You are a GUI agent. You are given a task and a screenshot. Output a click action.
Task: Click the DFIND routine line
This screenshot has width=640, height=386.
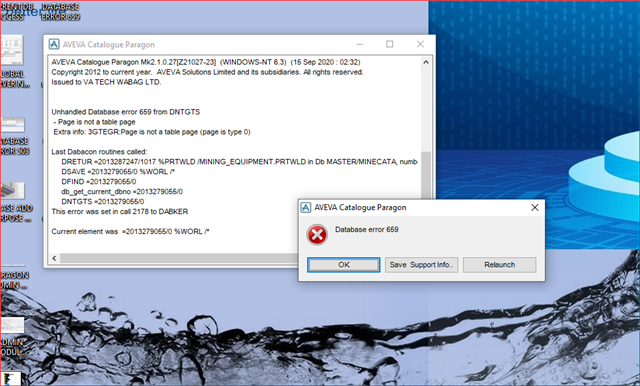(99, 182)
